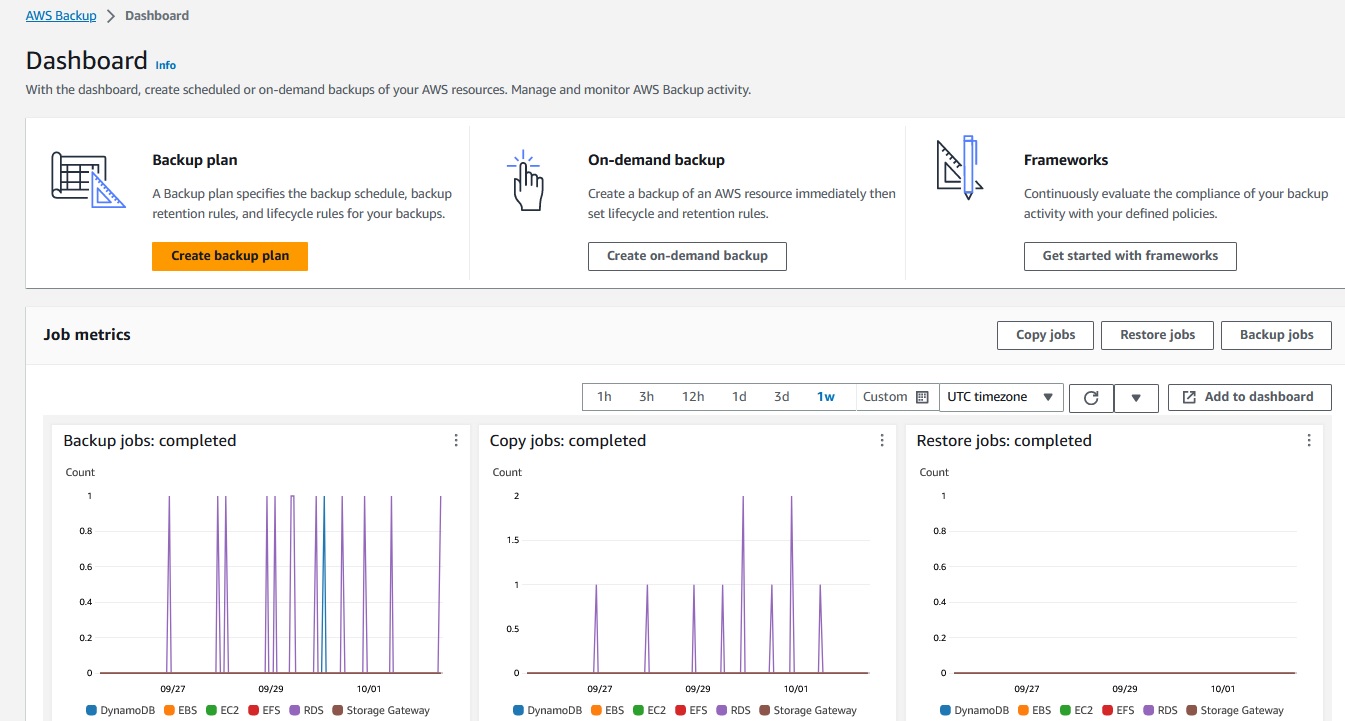This screenshot has height=721, width=1345.
Task: Click the Backup plan blueprint icon
Action: tap(88, 179)
